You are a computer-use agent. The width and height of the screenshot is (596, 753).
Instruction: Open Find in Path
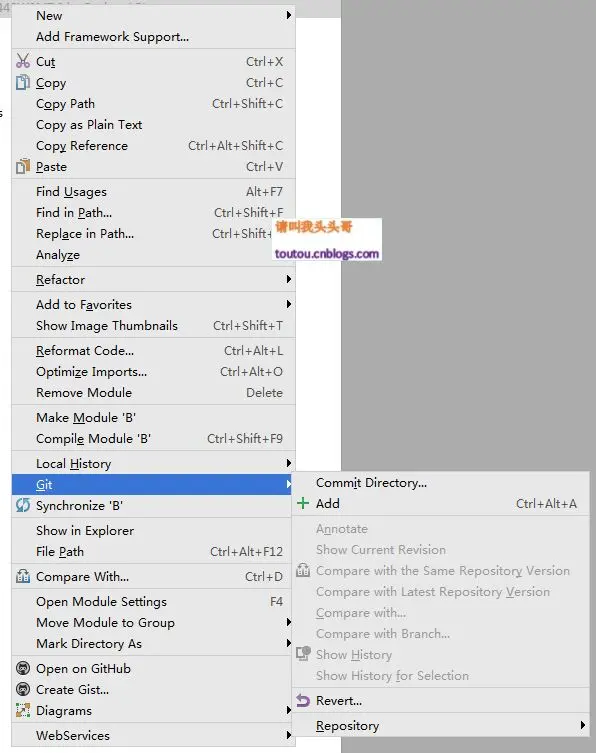pyautogui.click(x=153, y=212)
